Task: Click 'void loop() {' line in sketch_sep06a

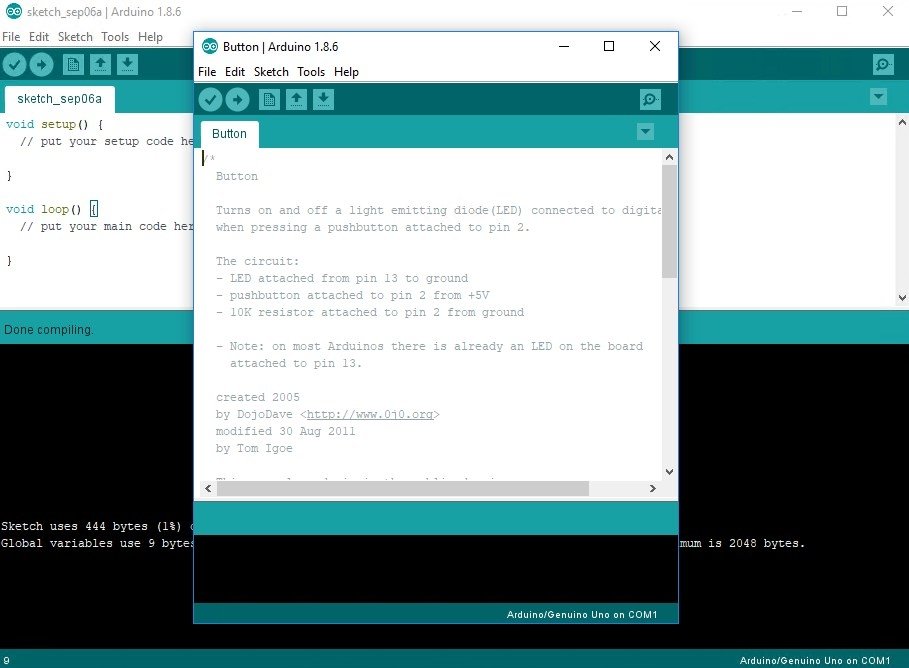Action: click(52, 209)
